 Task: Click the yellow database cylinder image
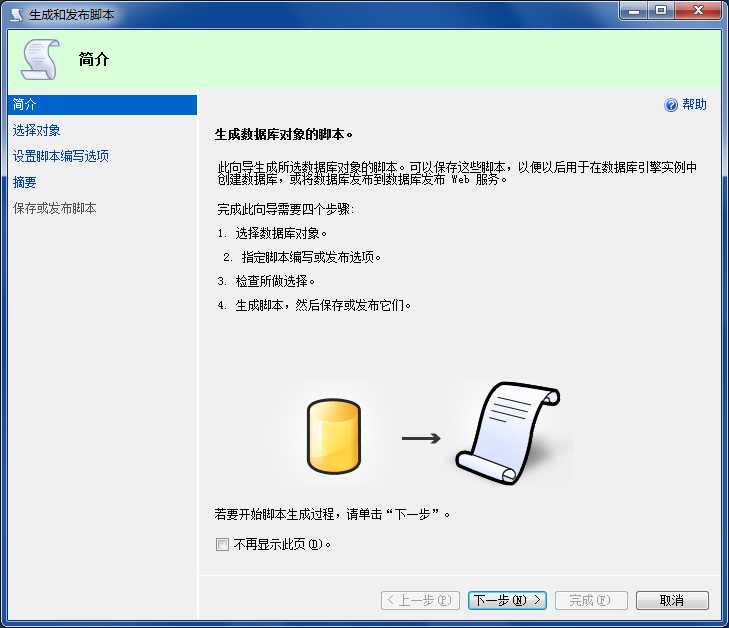(x=334, y=436)
